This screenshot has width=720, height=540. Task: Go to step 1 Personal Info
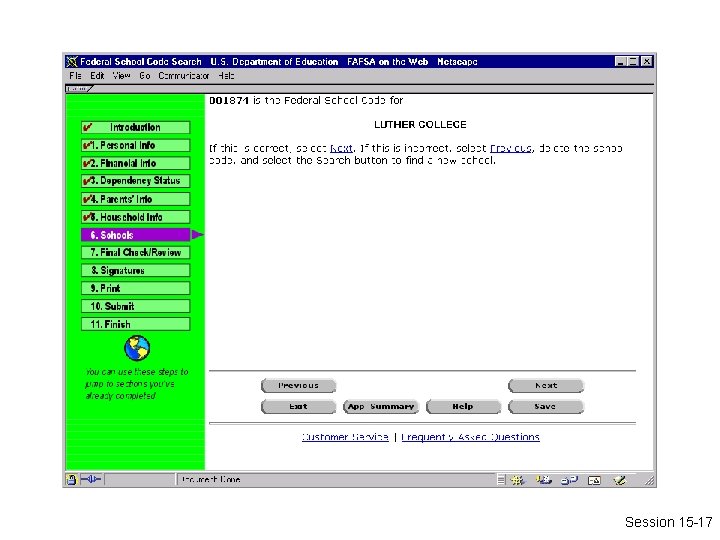point(135,145)
